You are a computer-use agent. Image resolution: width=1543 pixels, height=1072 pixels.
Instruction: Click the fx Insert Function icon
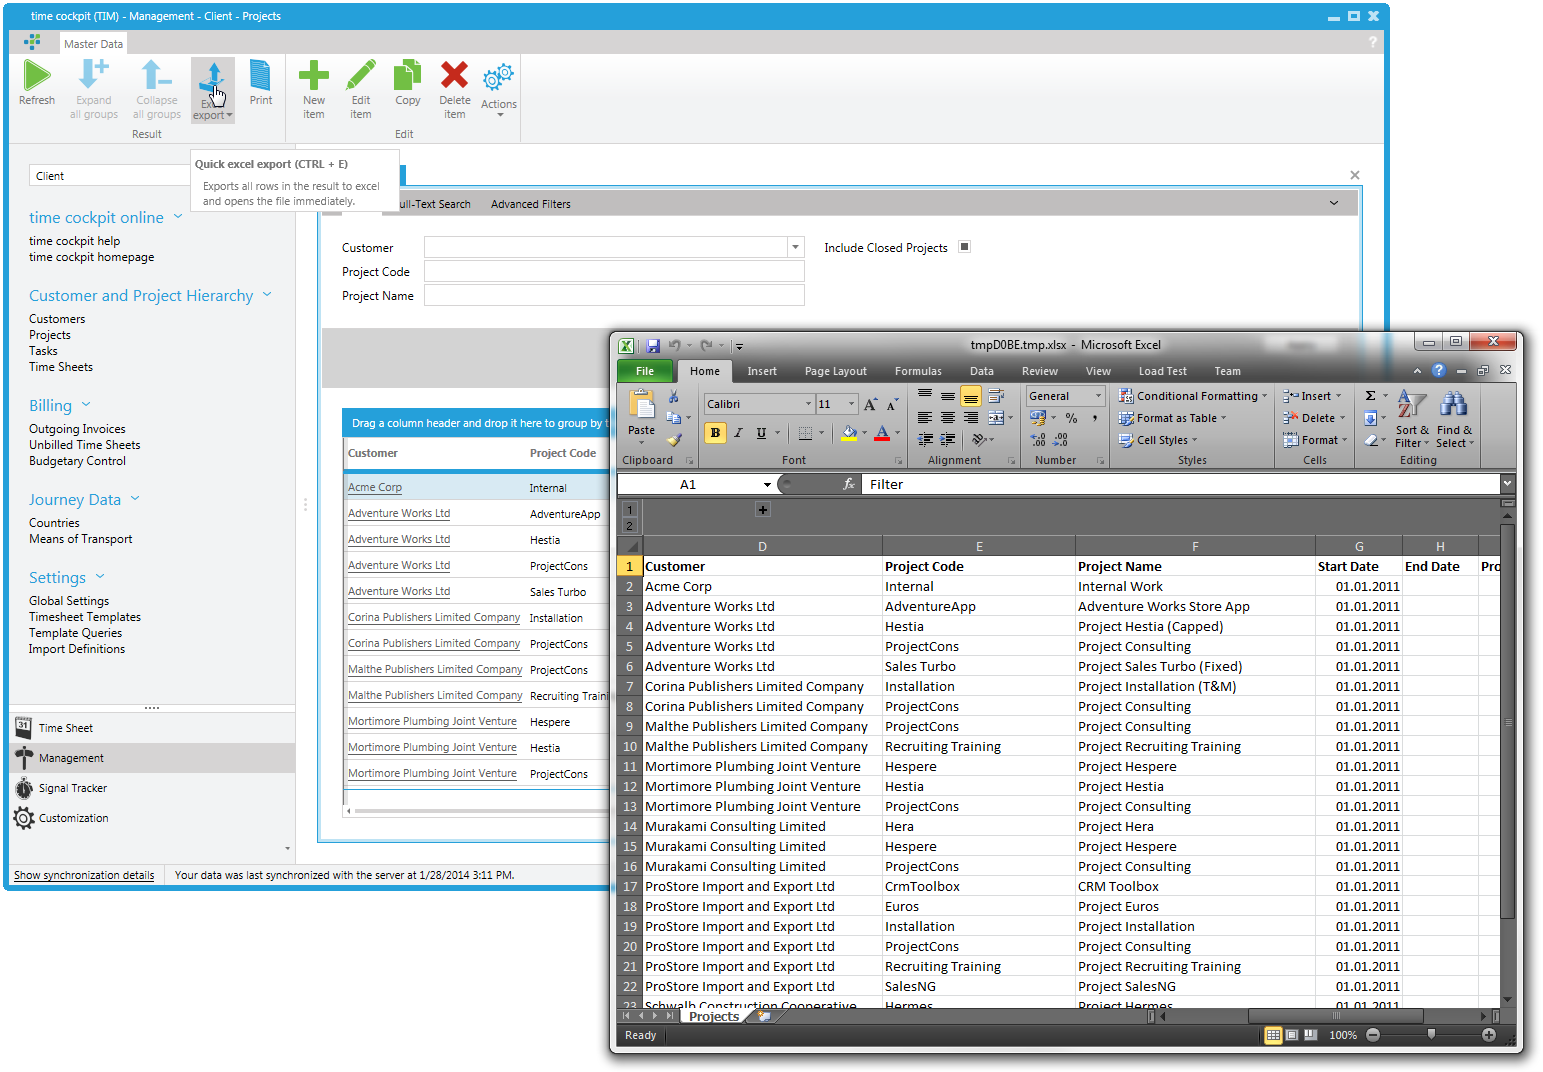coord(848,484)
